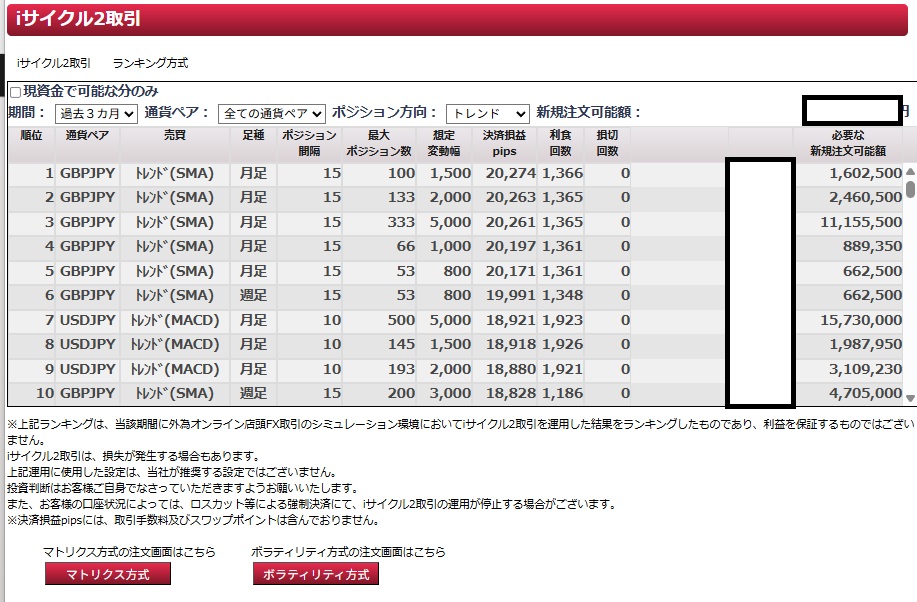The width and height of the screenshot is (917, 602).
Task: Click the 最大ポジション数 column header
Action: coord(379,143)
